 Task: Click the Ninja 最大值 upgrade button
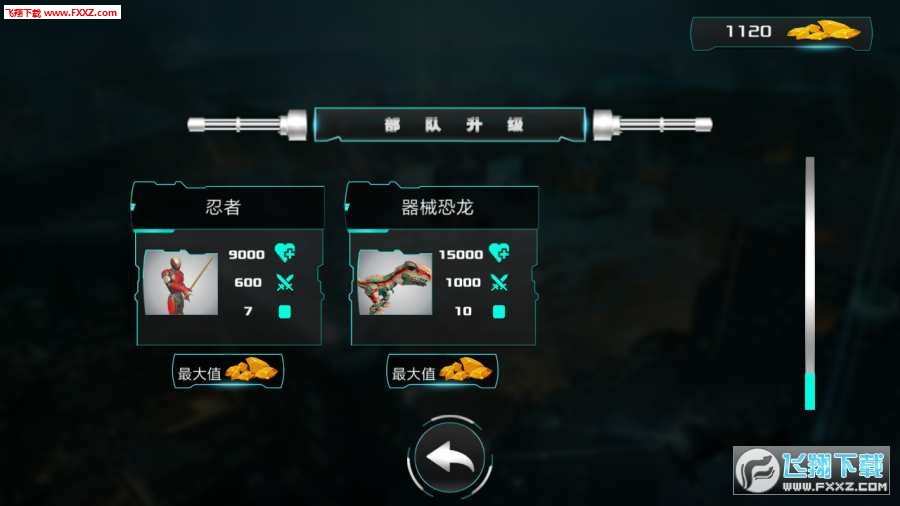[x=228, y=371]
